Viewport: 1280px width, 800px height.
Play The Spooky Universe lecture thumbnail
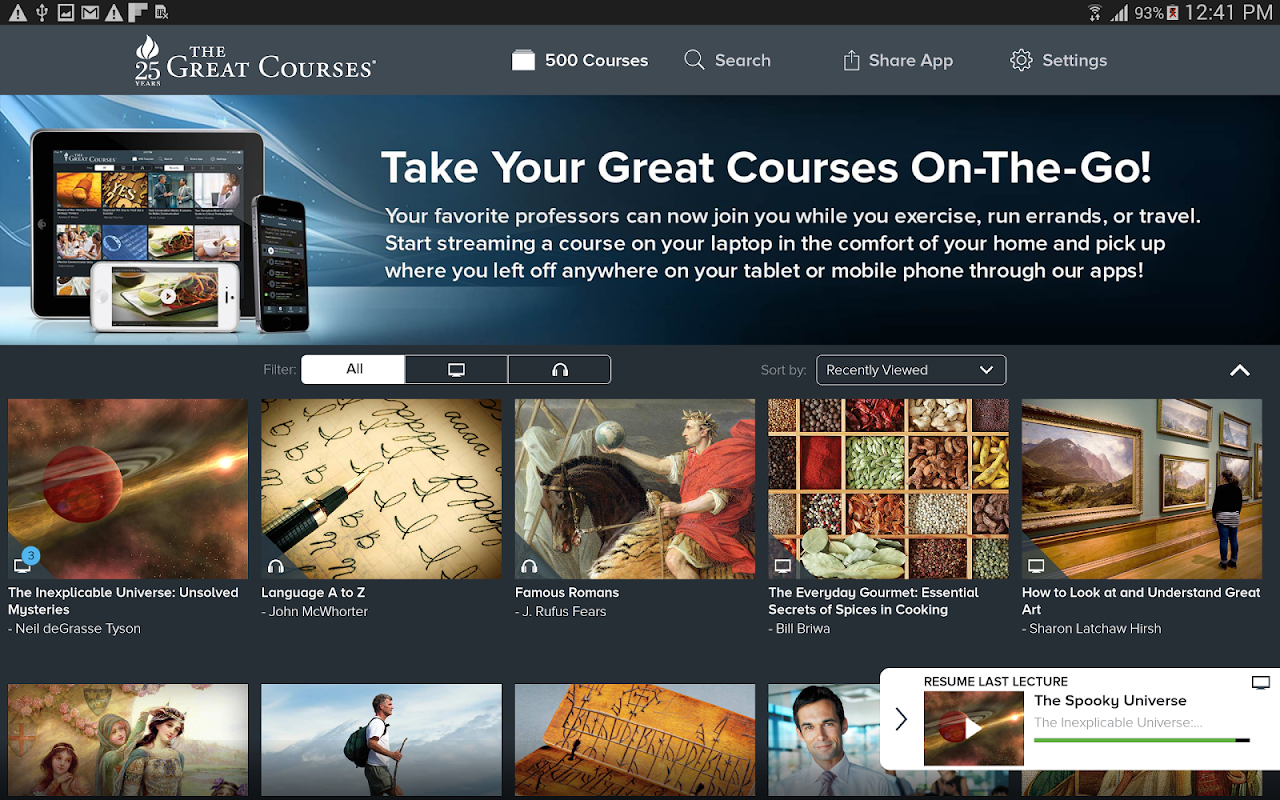coord(974,729)
